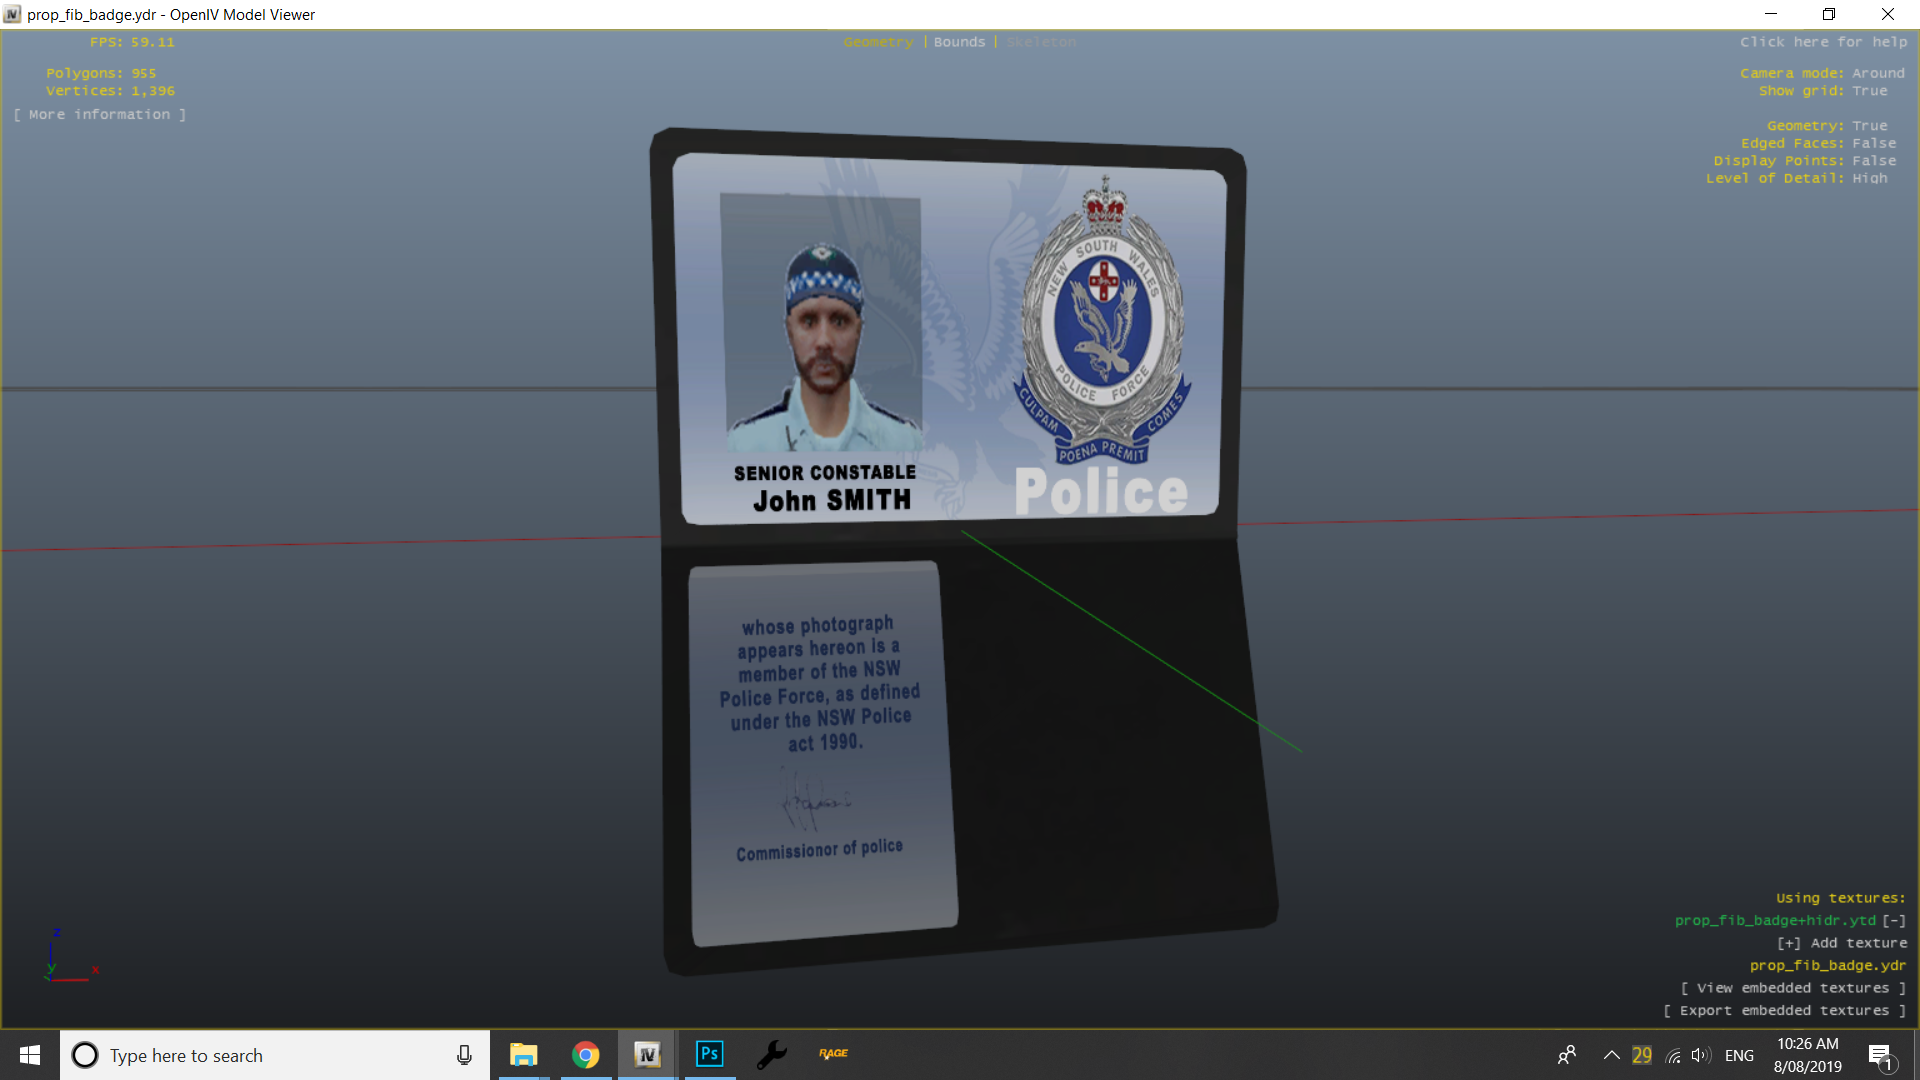Click the OpenIV taskbar icon

[647, 1054]
